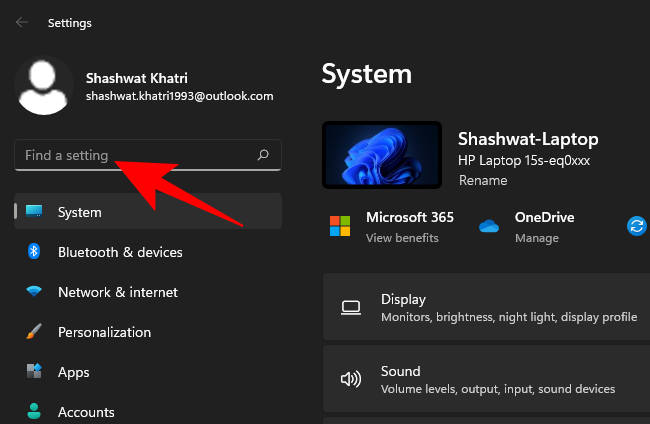This screenshot has height=424, width=650.
Task: Click the Personalization paintbrush icon
Action: pyautogui.click(x=34, y=332)
